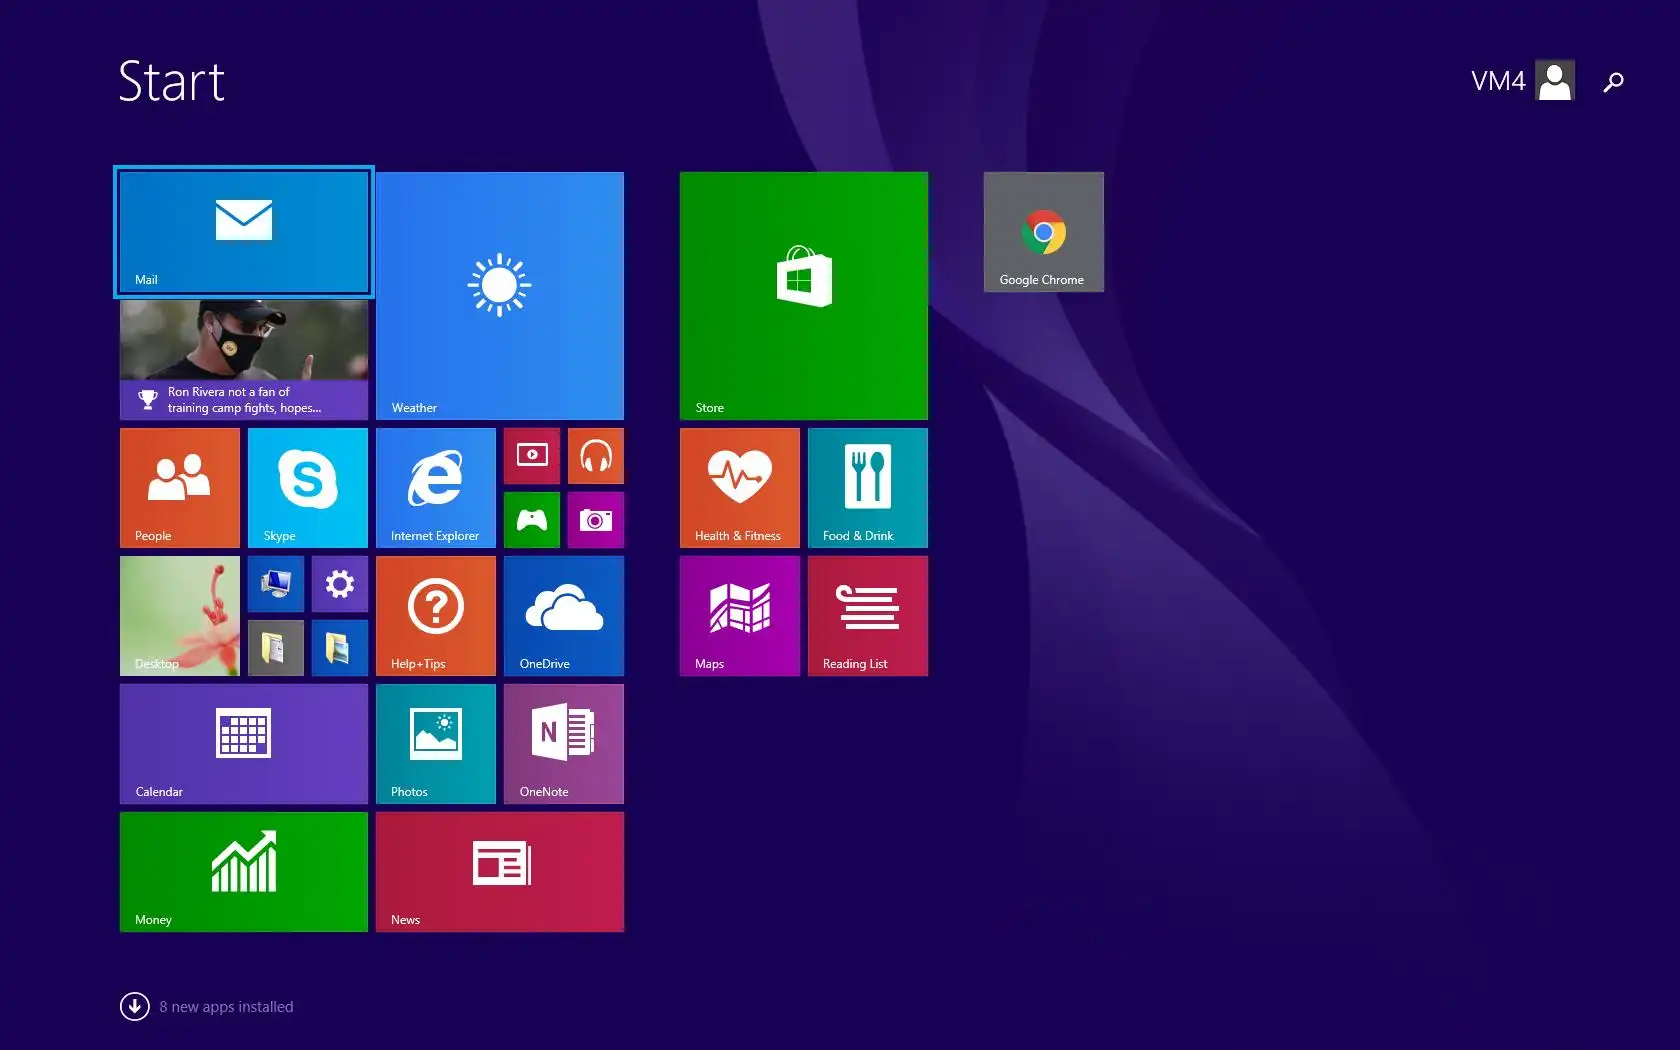Open the Reading List tile
The image size is (1680, 1050).
[868, 616]
